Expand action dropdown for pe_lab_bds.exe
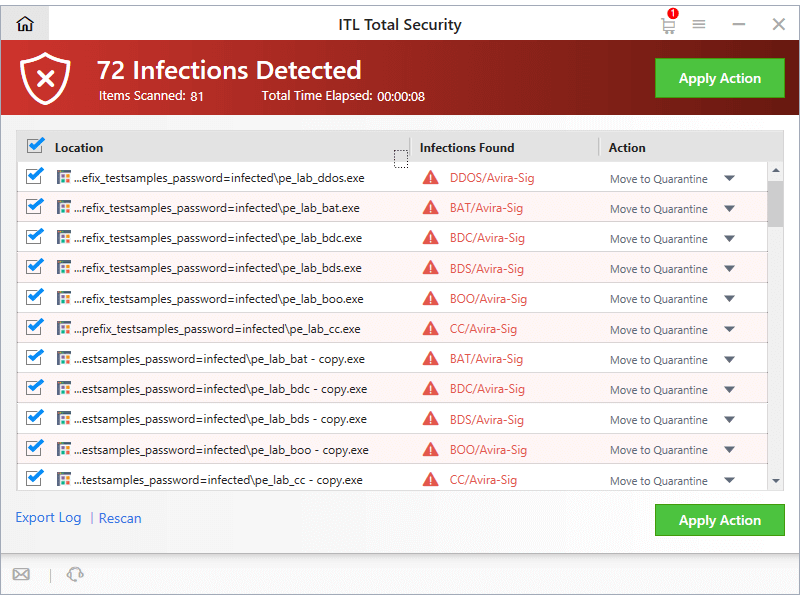 (730, 268)
